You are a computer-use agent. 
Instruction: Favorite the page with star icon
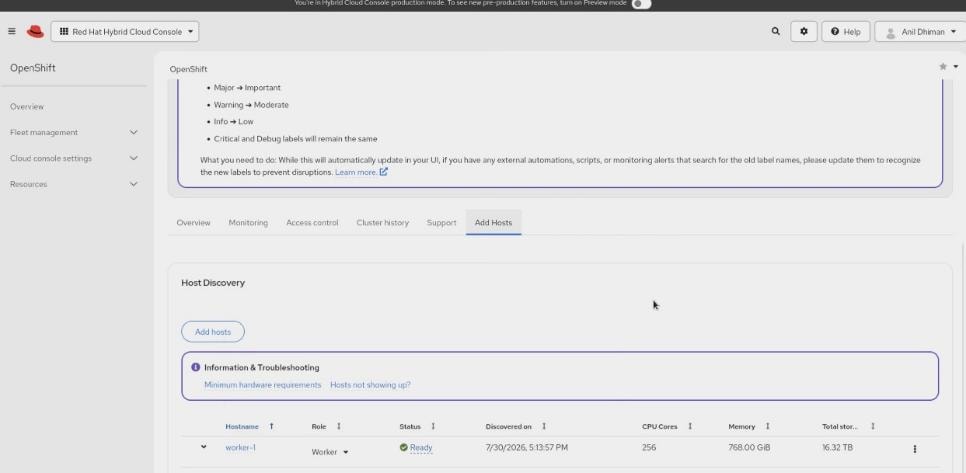tap(943, 67)
